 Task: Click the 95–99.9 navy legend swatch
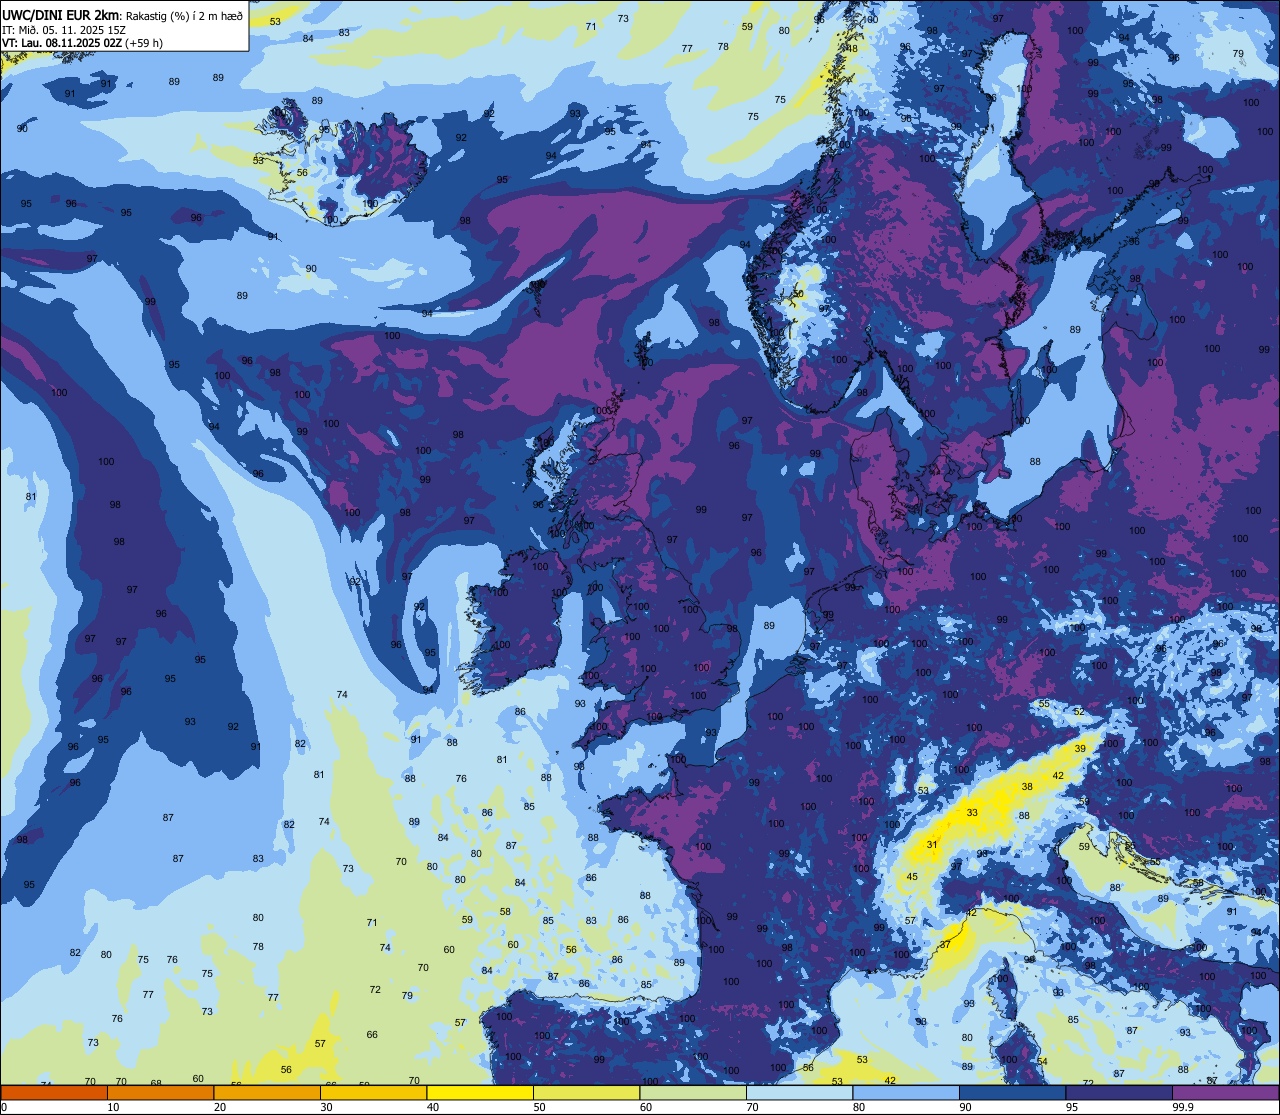(1119, 1092)
